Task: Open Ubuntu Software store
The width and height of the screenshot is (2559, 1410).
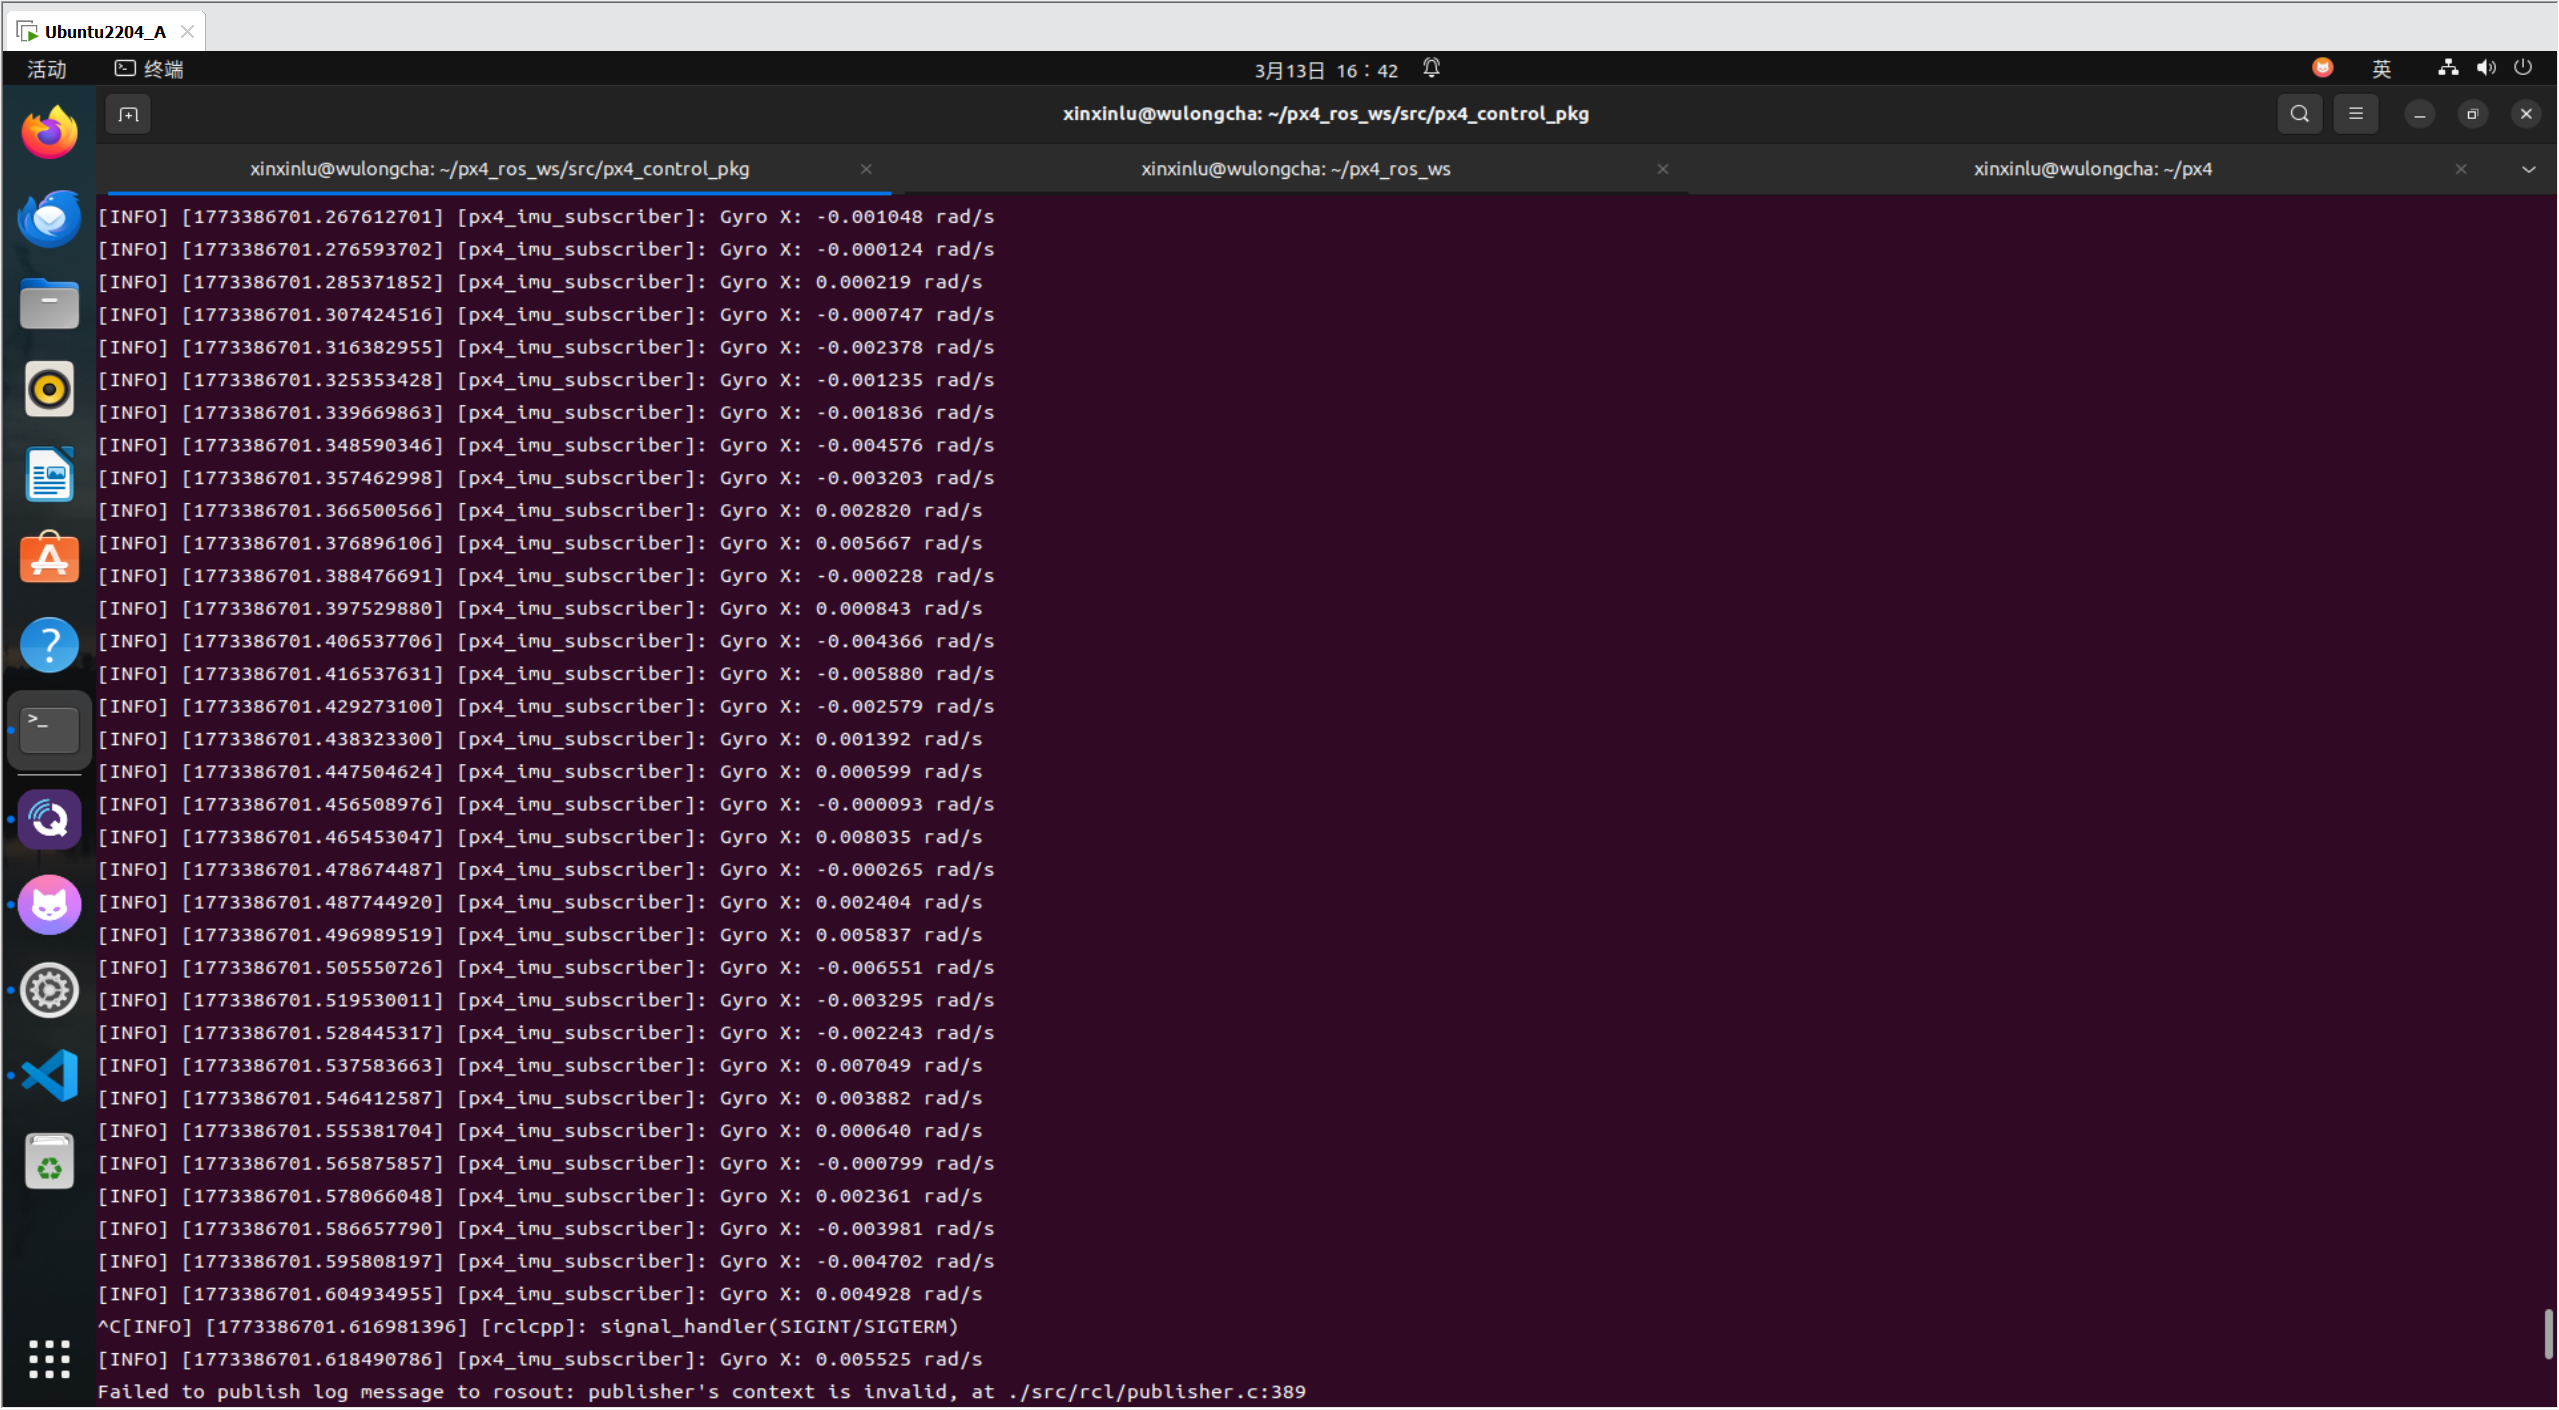Action: click(49, 559)
